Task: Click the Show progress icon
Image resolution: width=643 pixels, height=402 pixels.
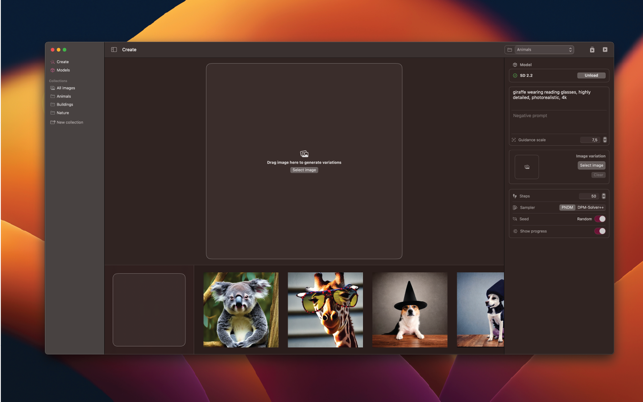Action: pyautogui.click(x=515, y=231)
